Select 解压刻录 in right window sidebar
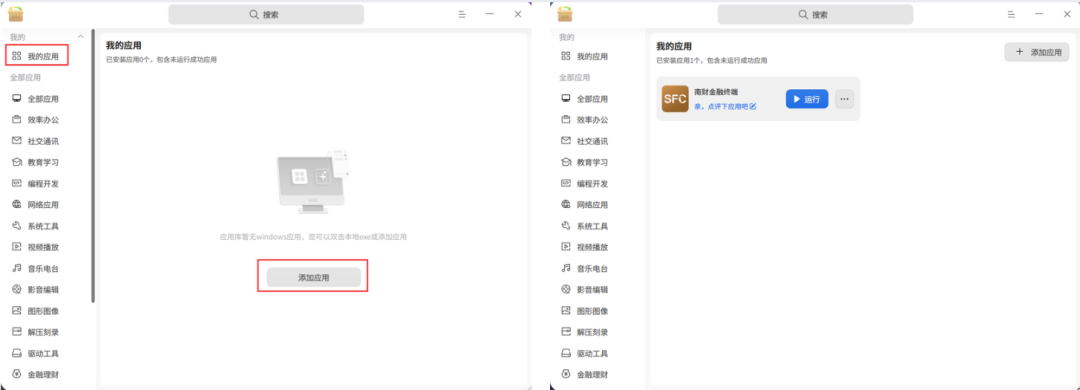Image resolution: width=1080 pixels, height=390 pixels. coord(585,332)
